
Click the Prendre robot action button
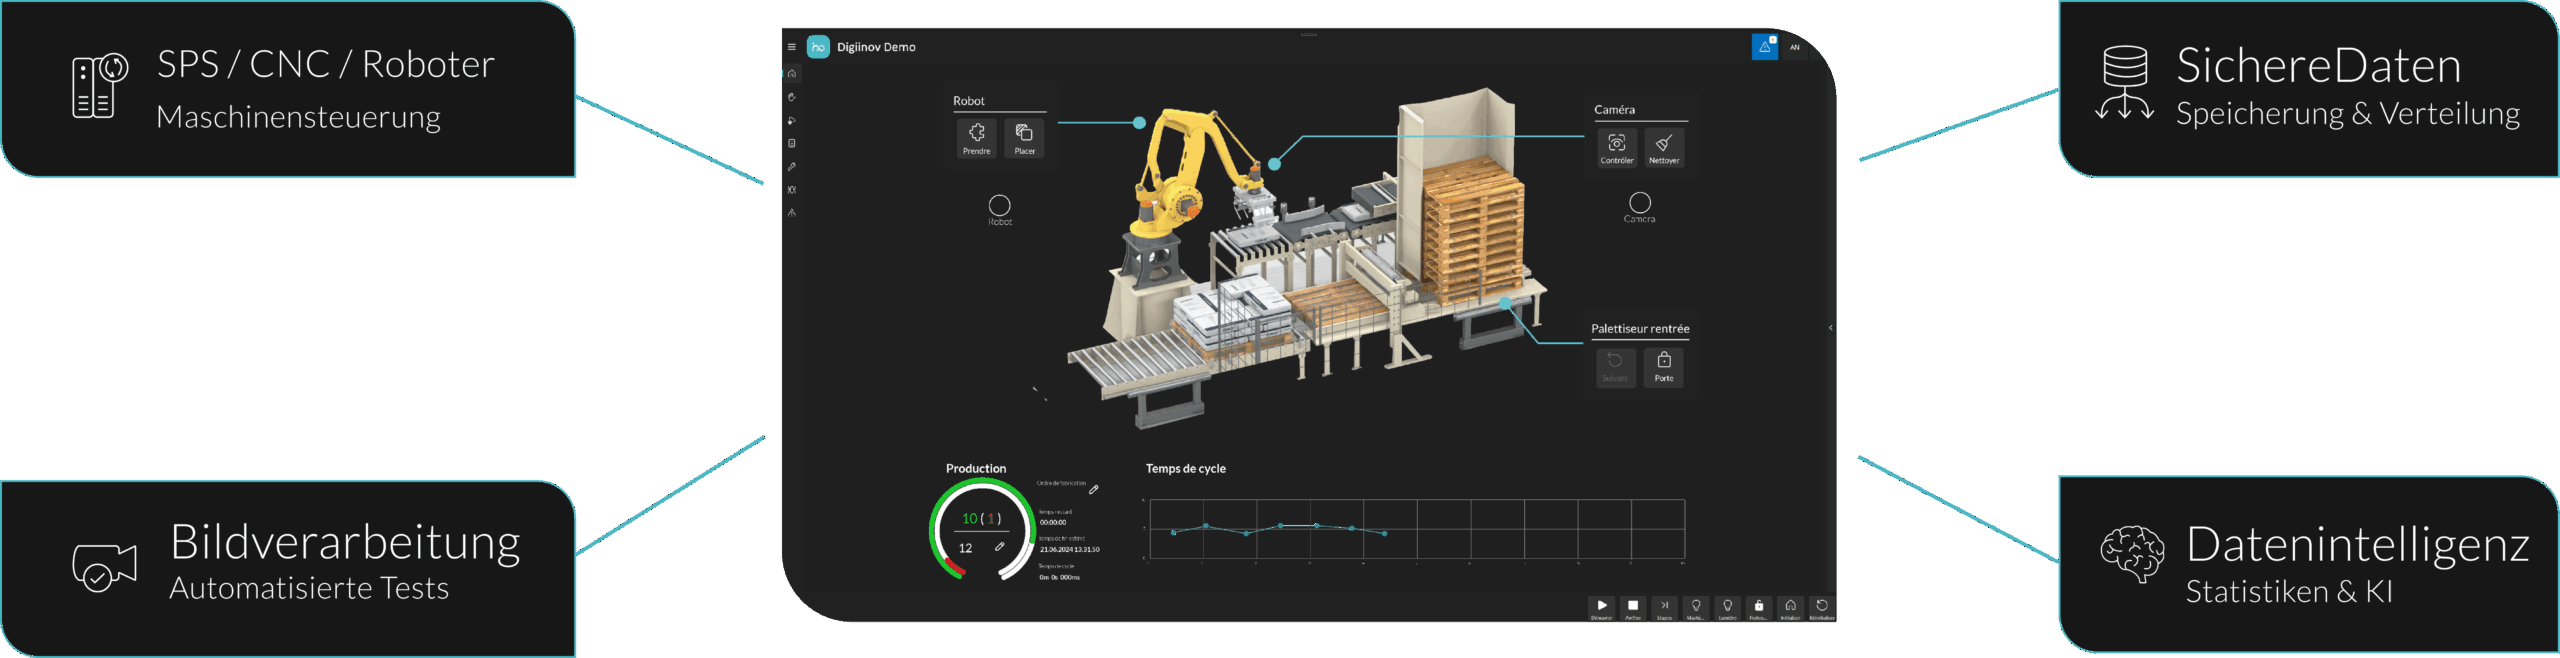976,138
